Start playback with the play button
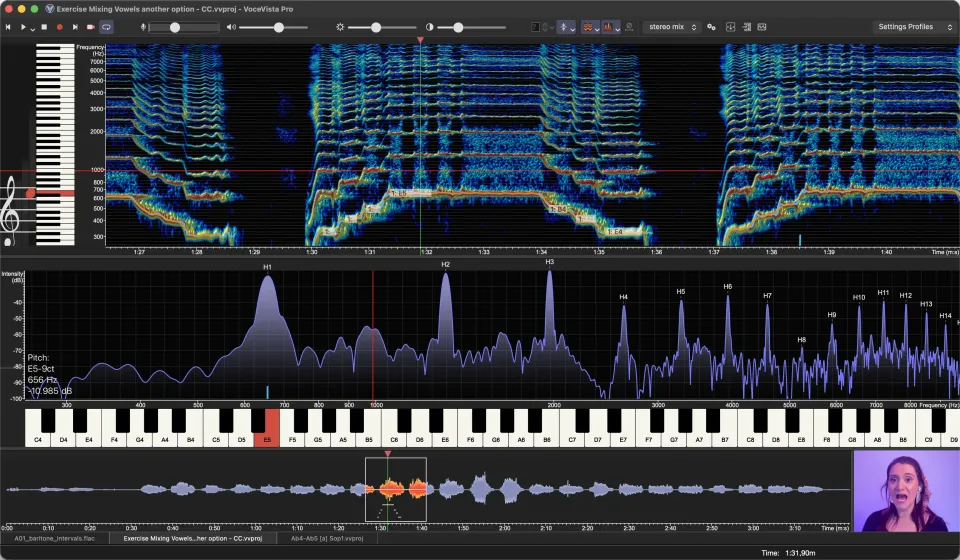Screen dimensions: 960x560 23,27
